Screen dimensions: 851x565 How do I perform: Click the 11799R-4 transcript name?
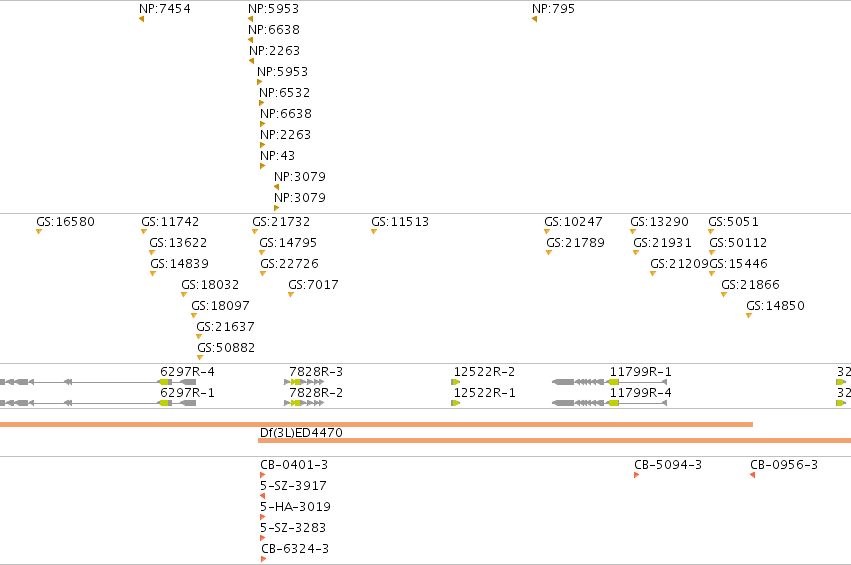640,392
